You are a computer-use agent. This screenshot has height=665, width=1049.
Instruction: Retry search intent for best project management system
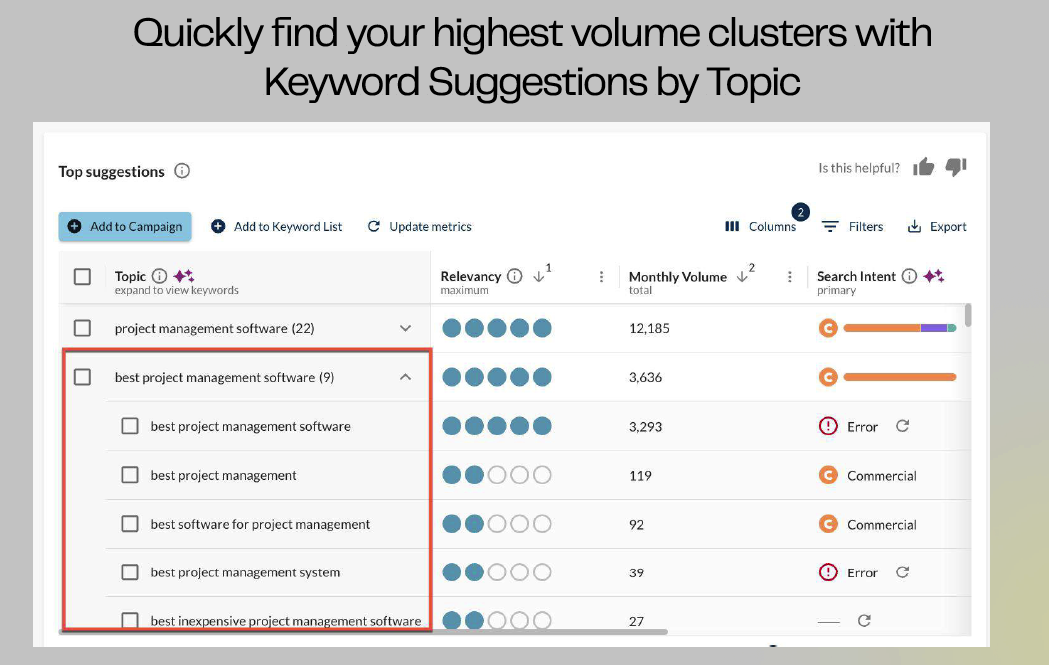pos(902,573)
